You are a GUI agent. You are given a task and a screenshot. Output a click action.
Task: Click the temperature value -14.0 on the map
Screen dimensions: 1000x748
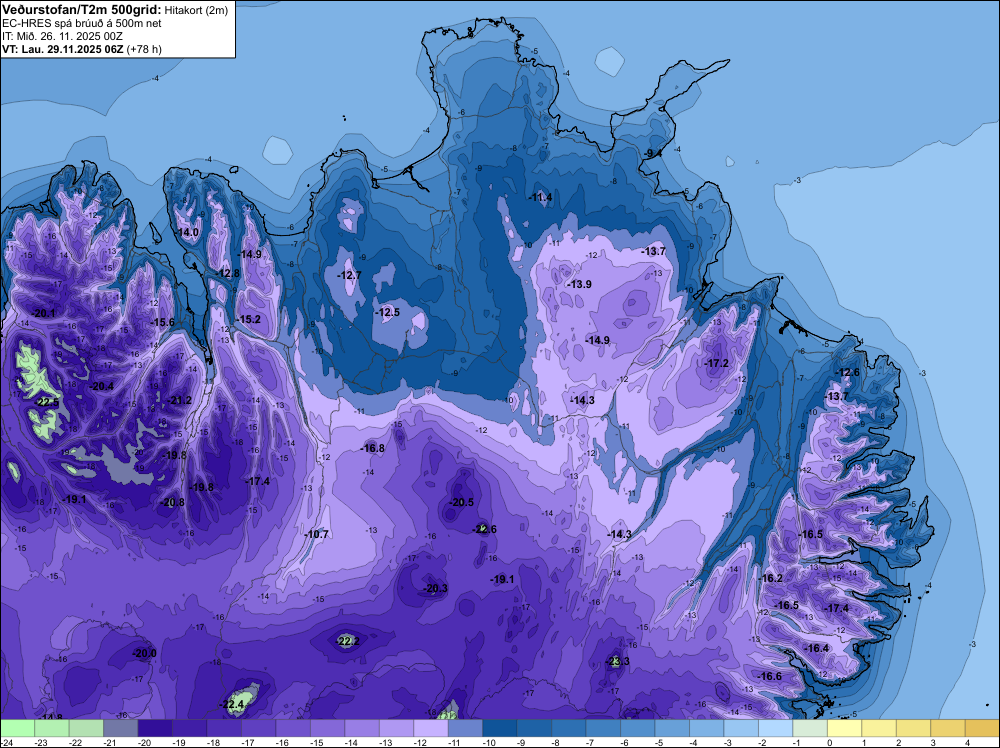[188, 232]
